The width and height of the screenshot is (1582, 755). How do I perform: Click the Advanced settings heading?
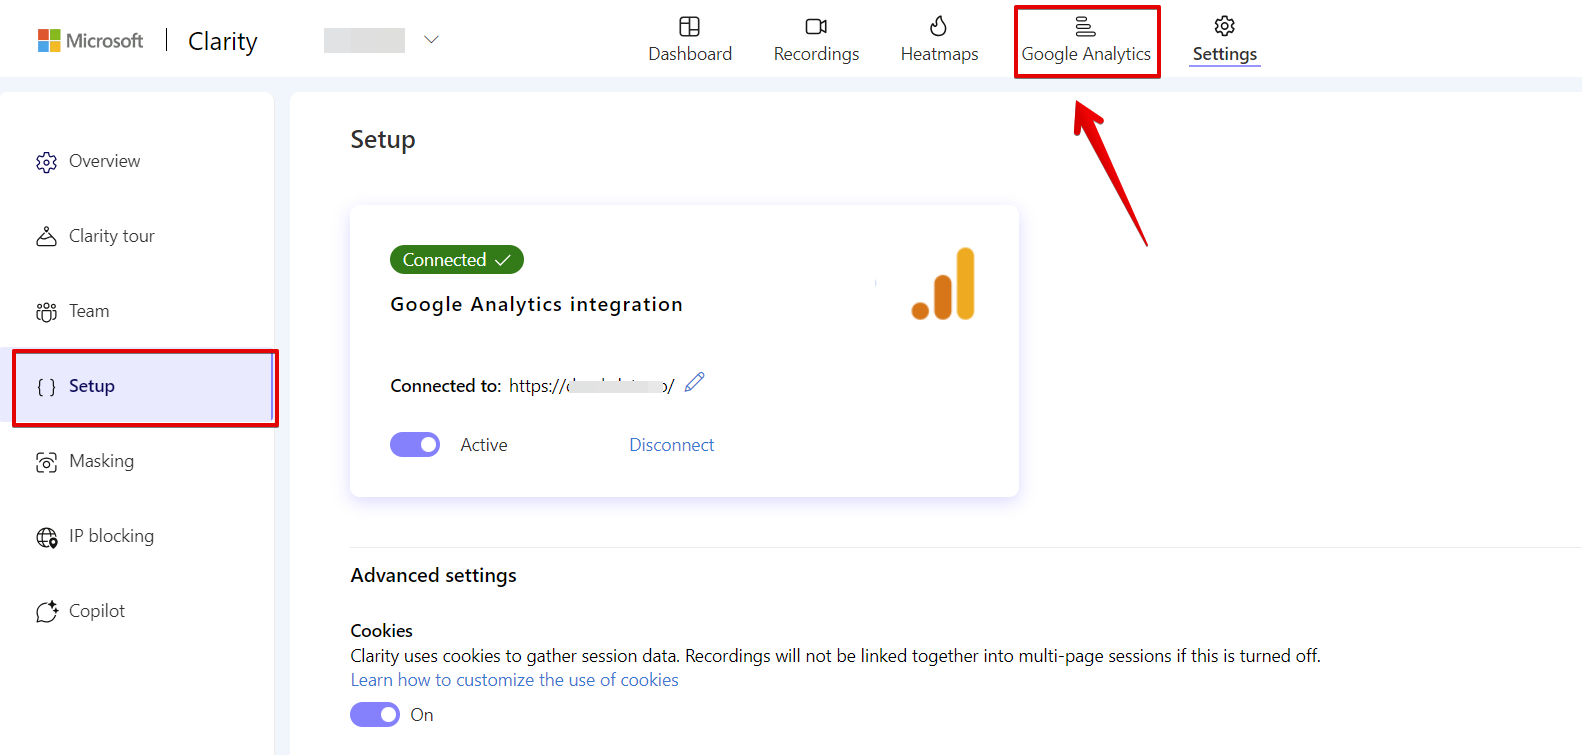point(433,575)
